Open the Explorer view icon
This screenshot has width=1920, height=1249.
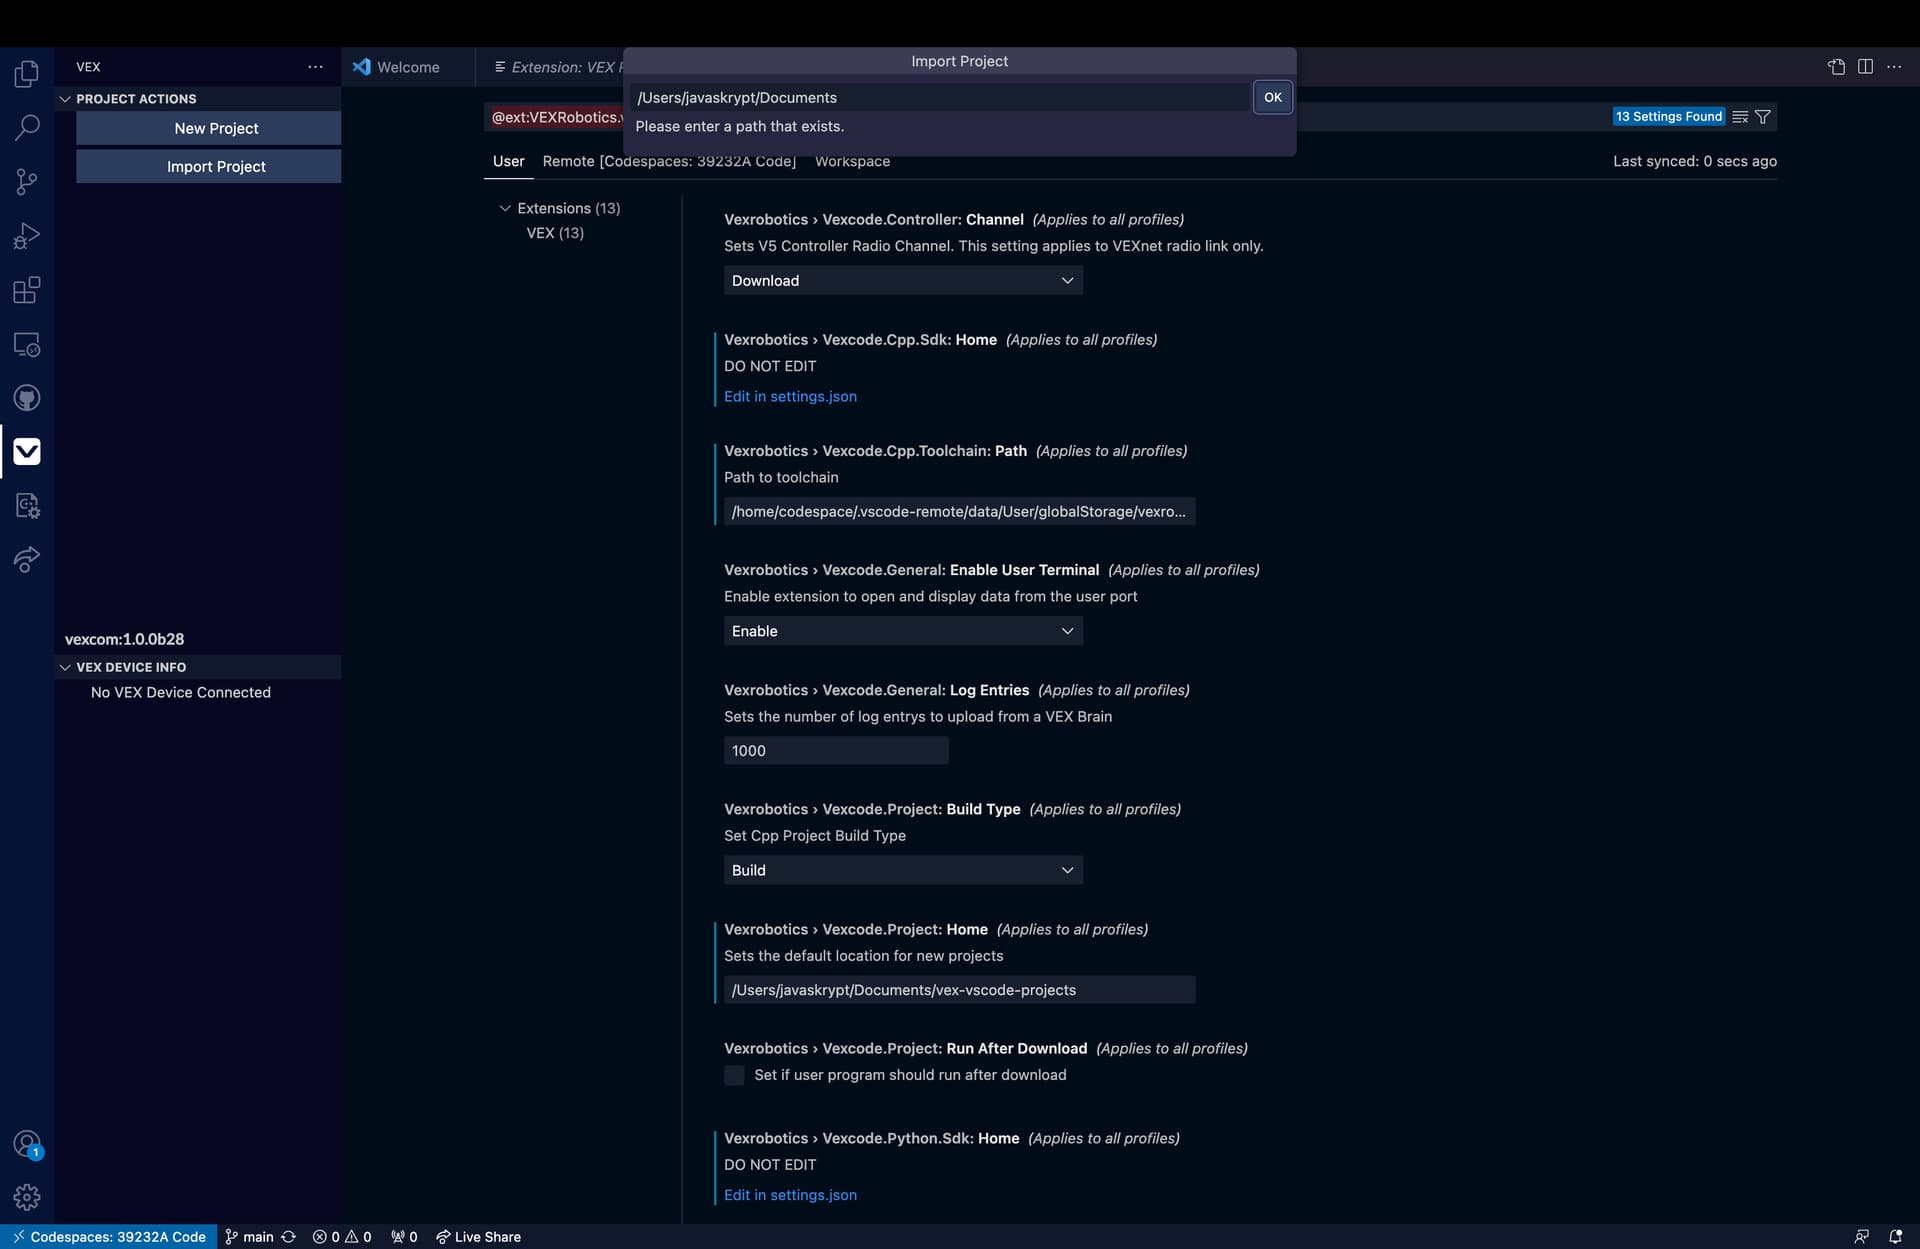[x=27, y=74]
